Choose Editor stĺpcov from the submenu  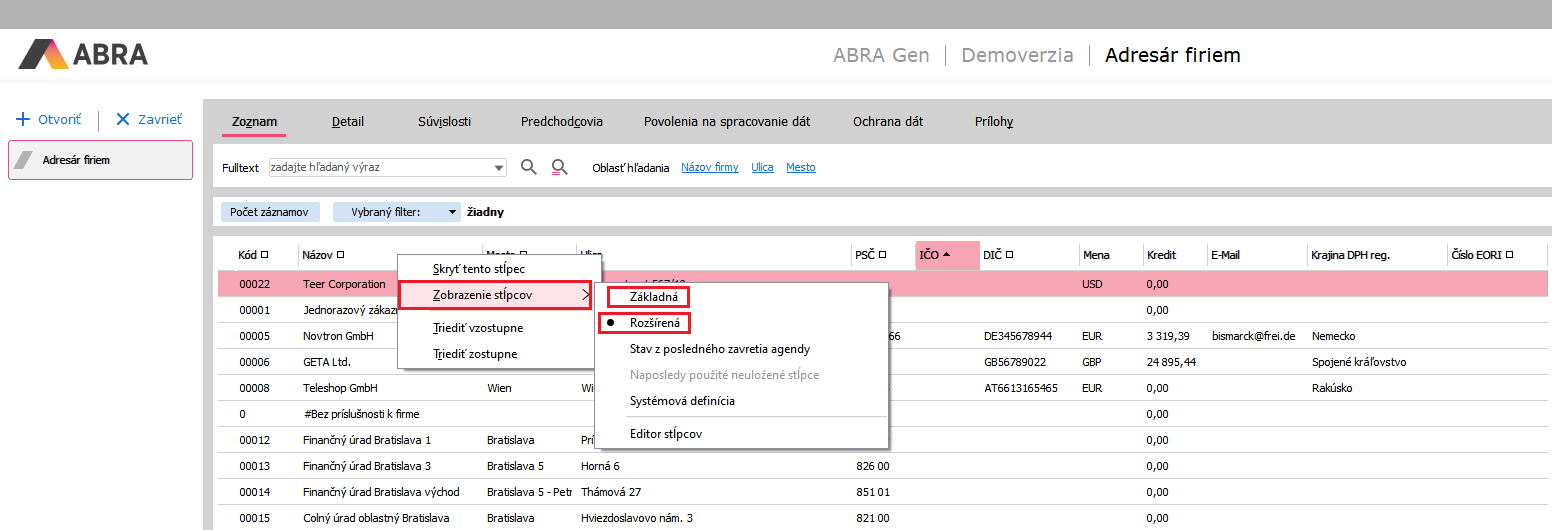click(x=665, y=434)
